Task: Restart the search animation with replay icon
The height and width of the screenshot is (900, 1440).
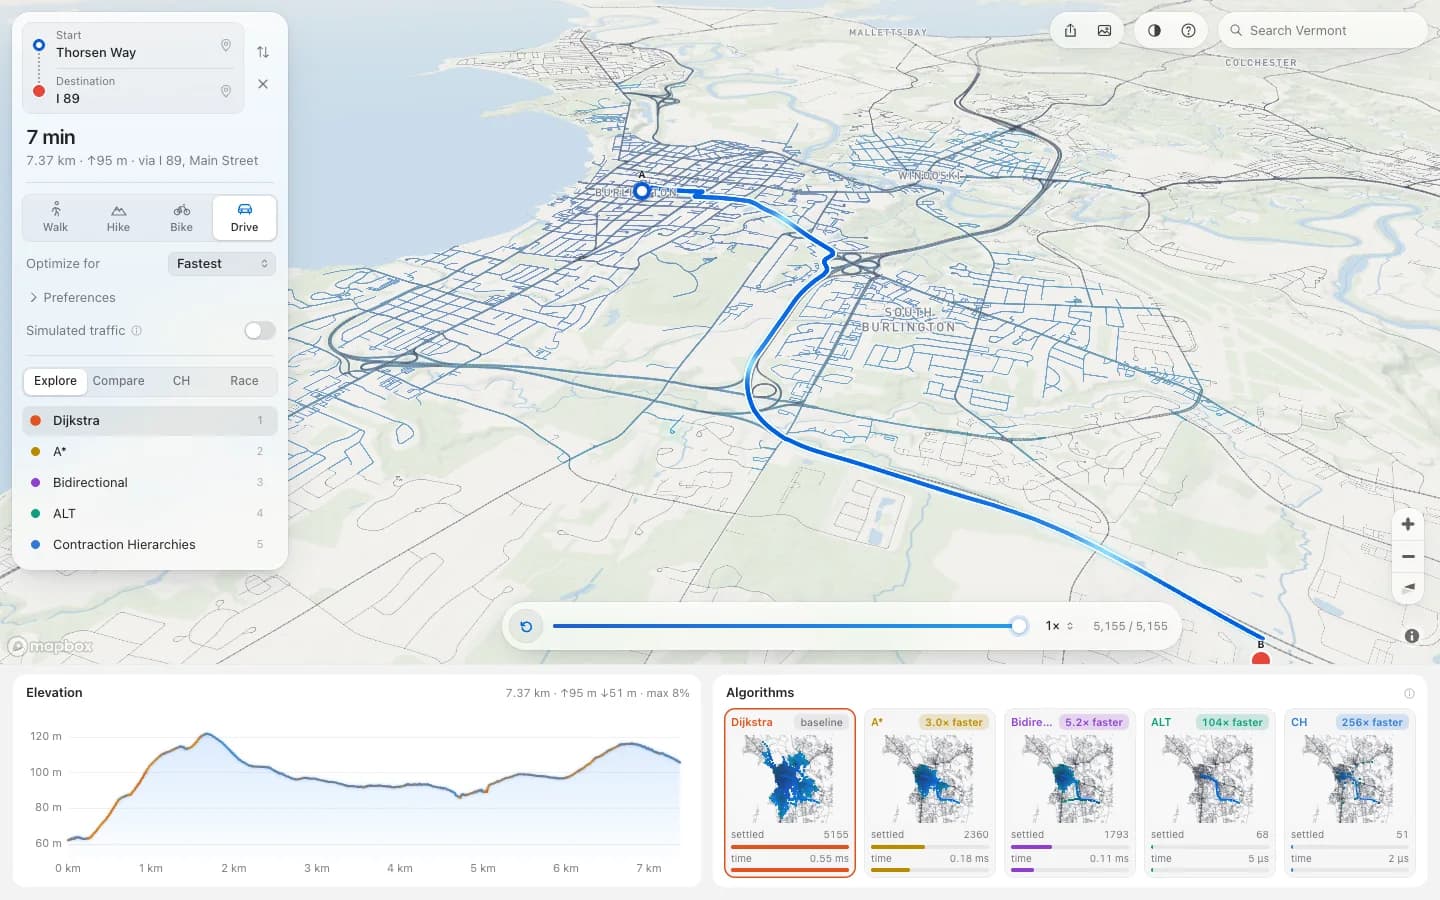Action: pyautogui.click(x=526, y=626)
